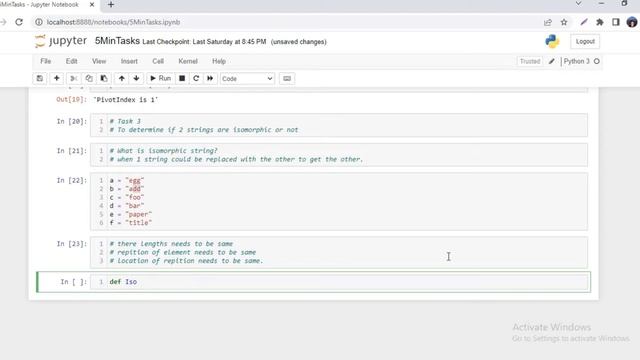Open the tab search chevron
The image size is (640, 360).
click(578, 4)
